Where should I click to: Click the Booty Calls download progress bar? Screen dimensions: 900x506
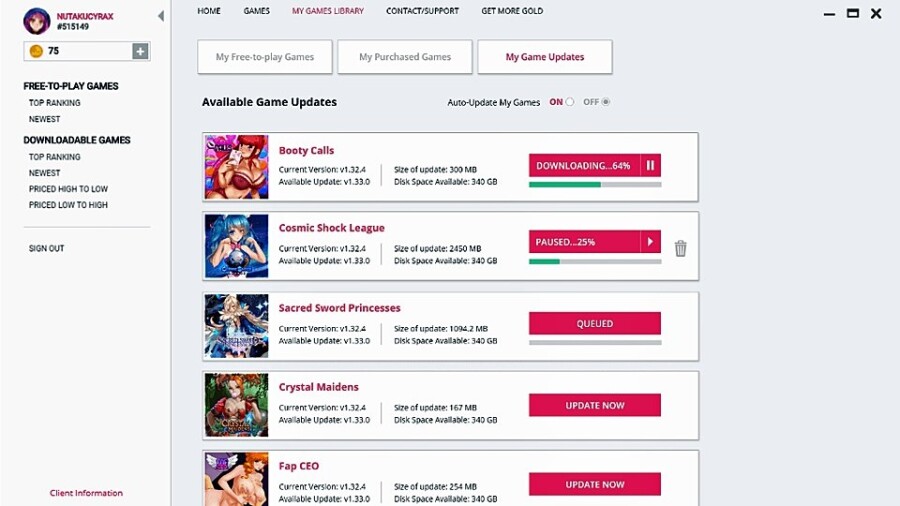coord(595,185)
